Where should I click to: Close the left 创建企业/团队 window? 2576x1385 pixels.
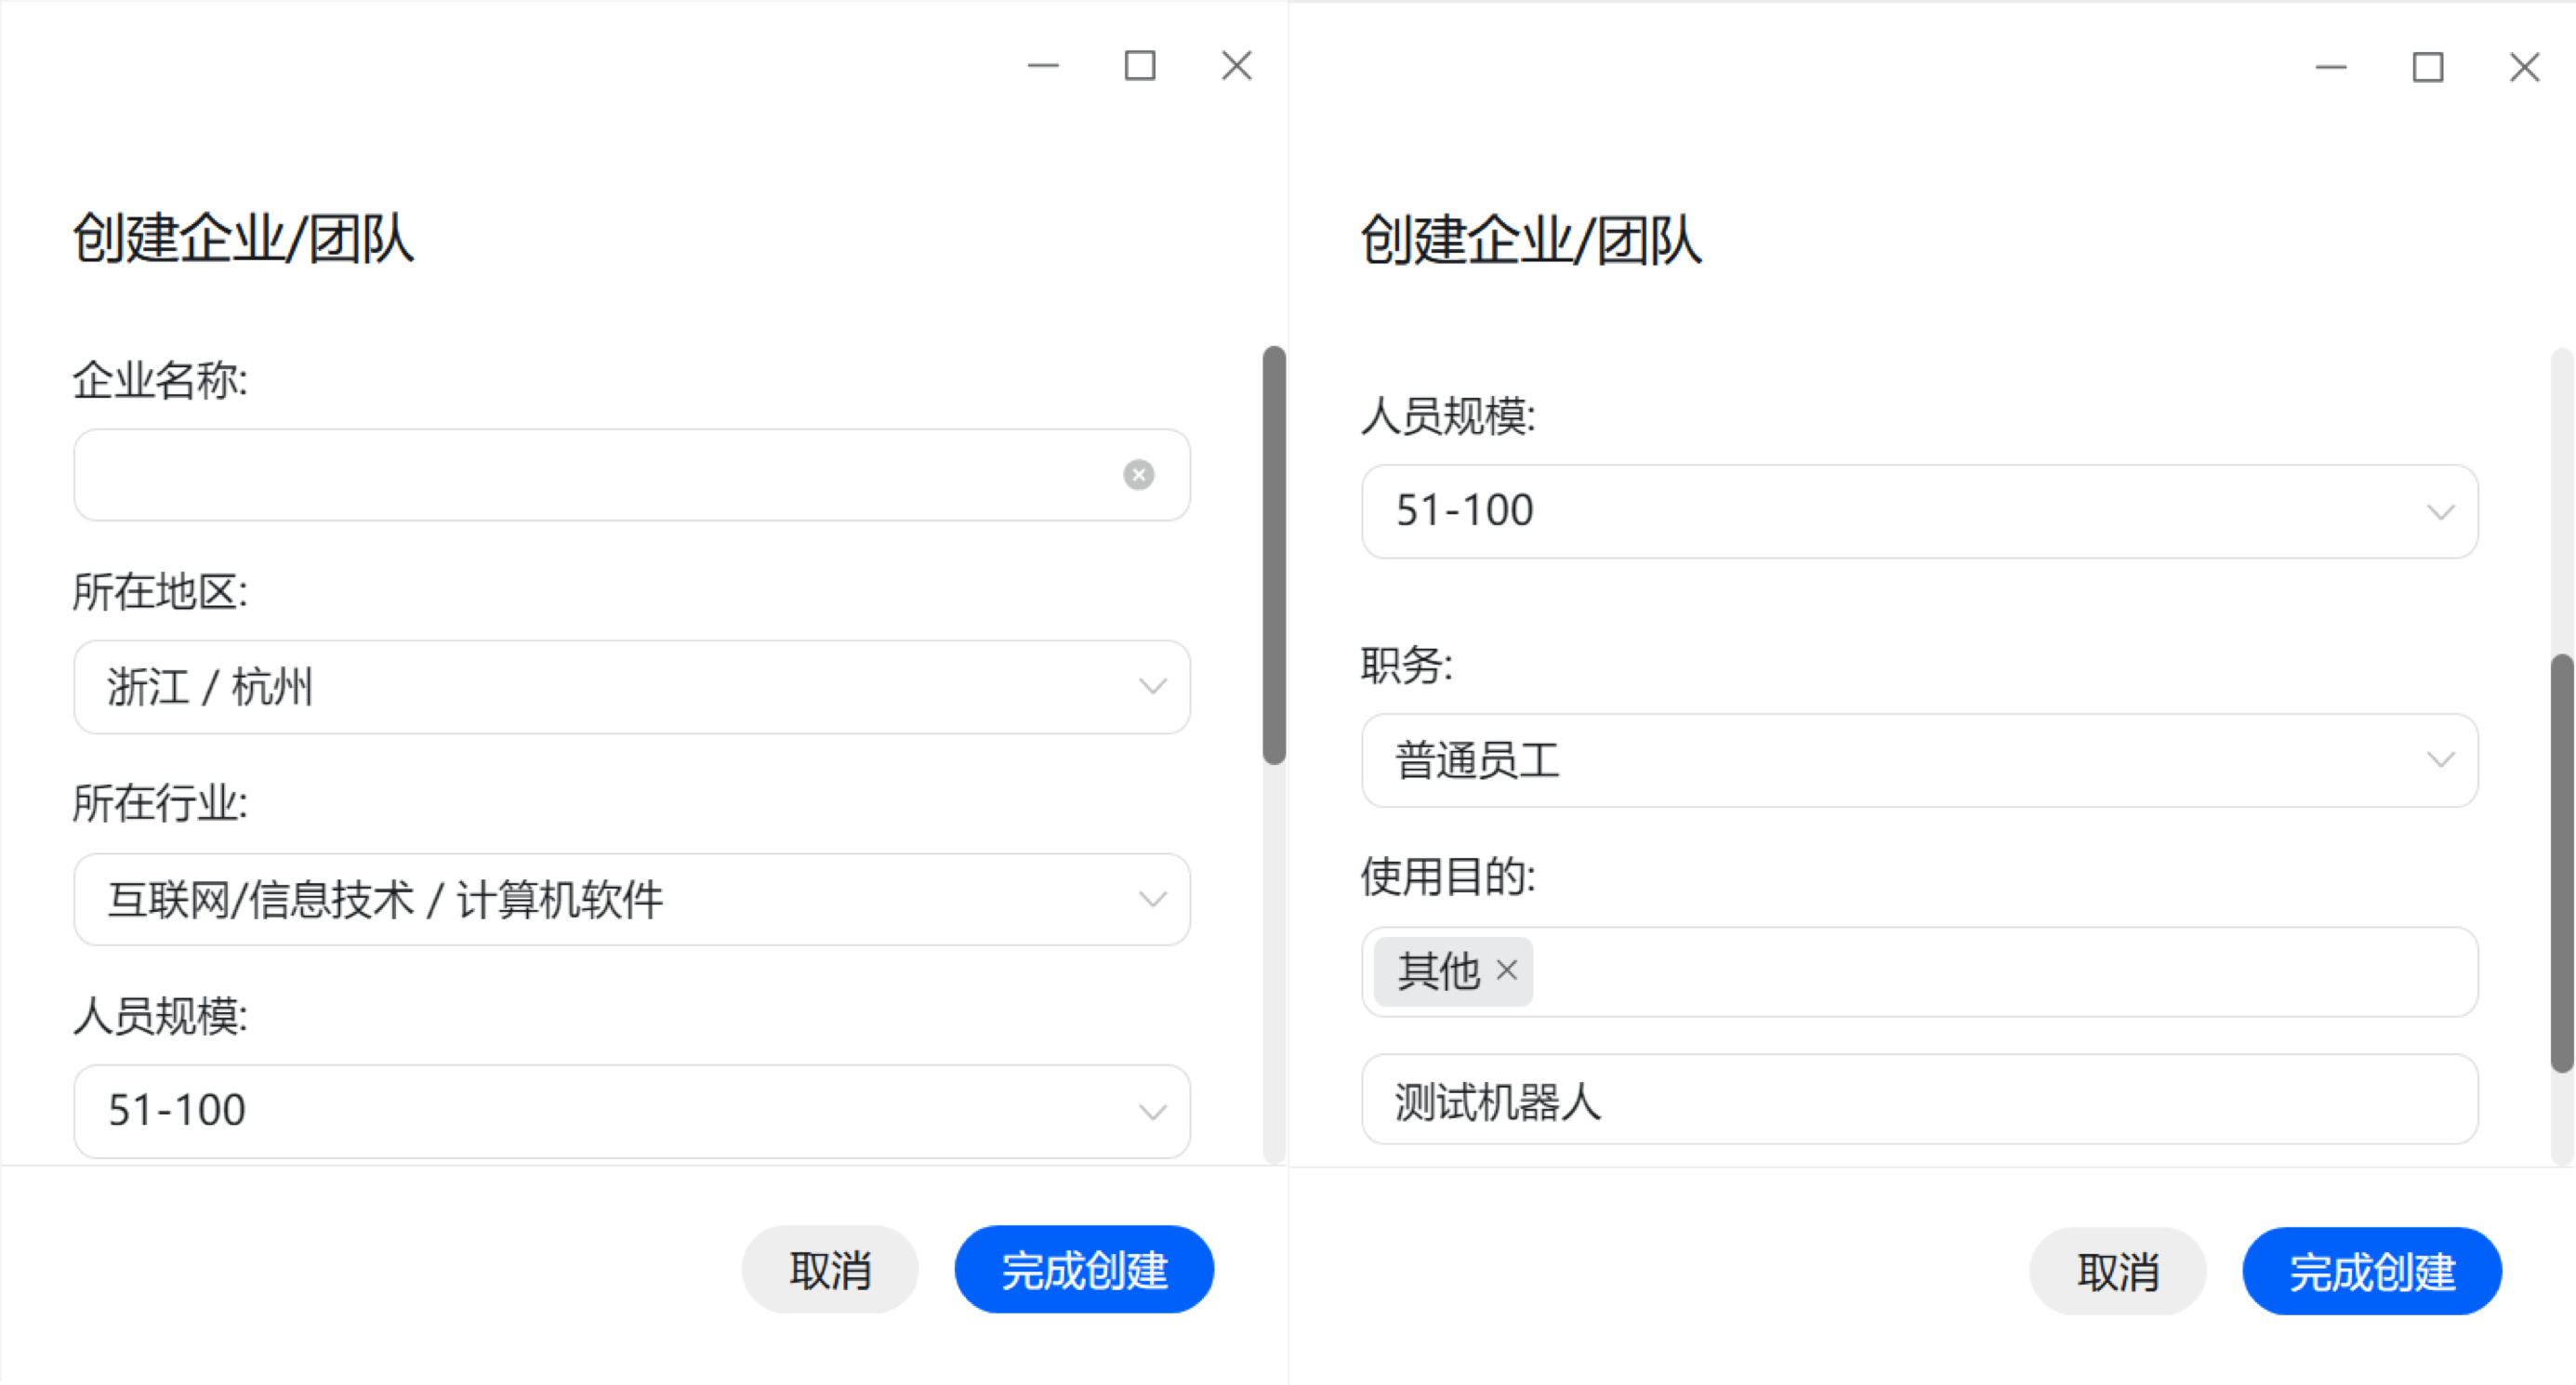click(x=1236, y=66)
